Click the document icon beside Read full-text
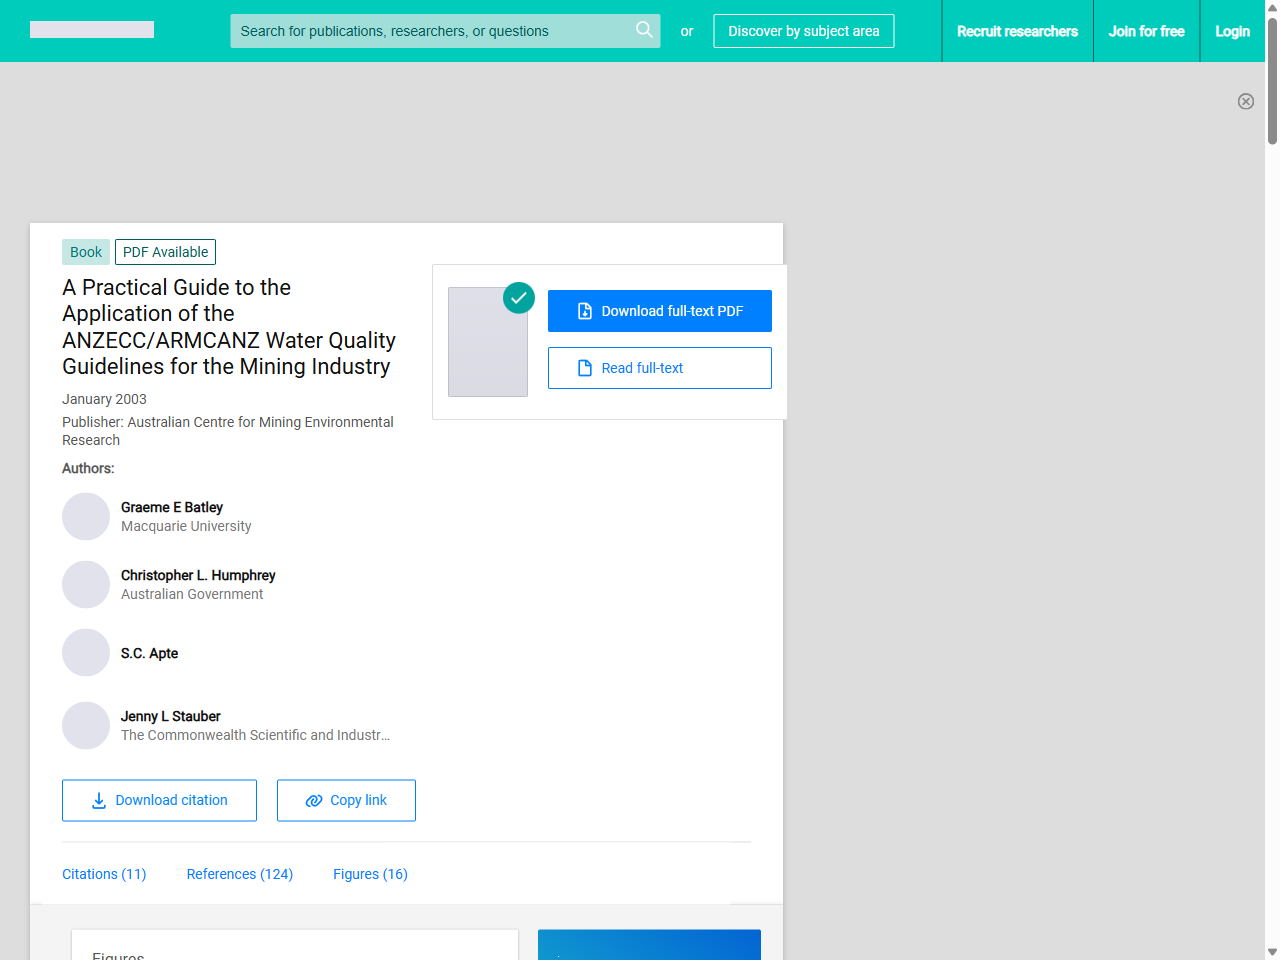Viewport: 1280px width, 960px height. pyautogui.click(x=584, y=368)
